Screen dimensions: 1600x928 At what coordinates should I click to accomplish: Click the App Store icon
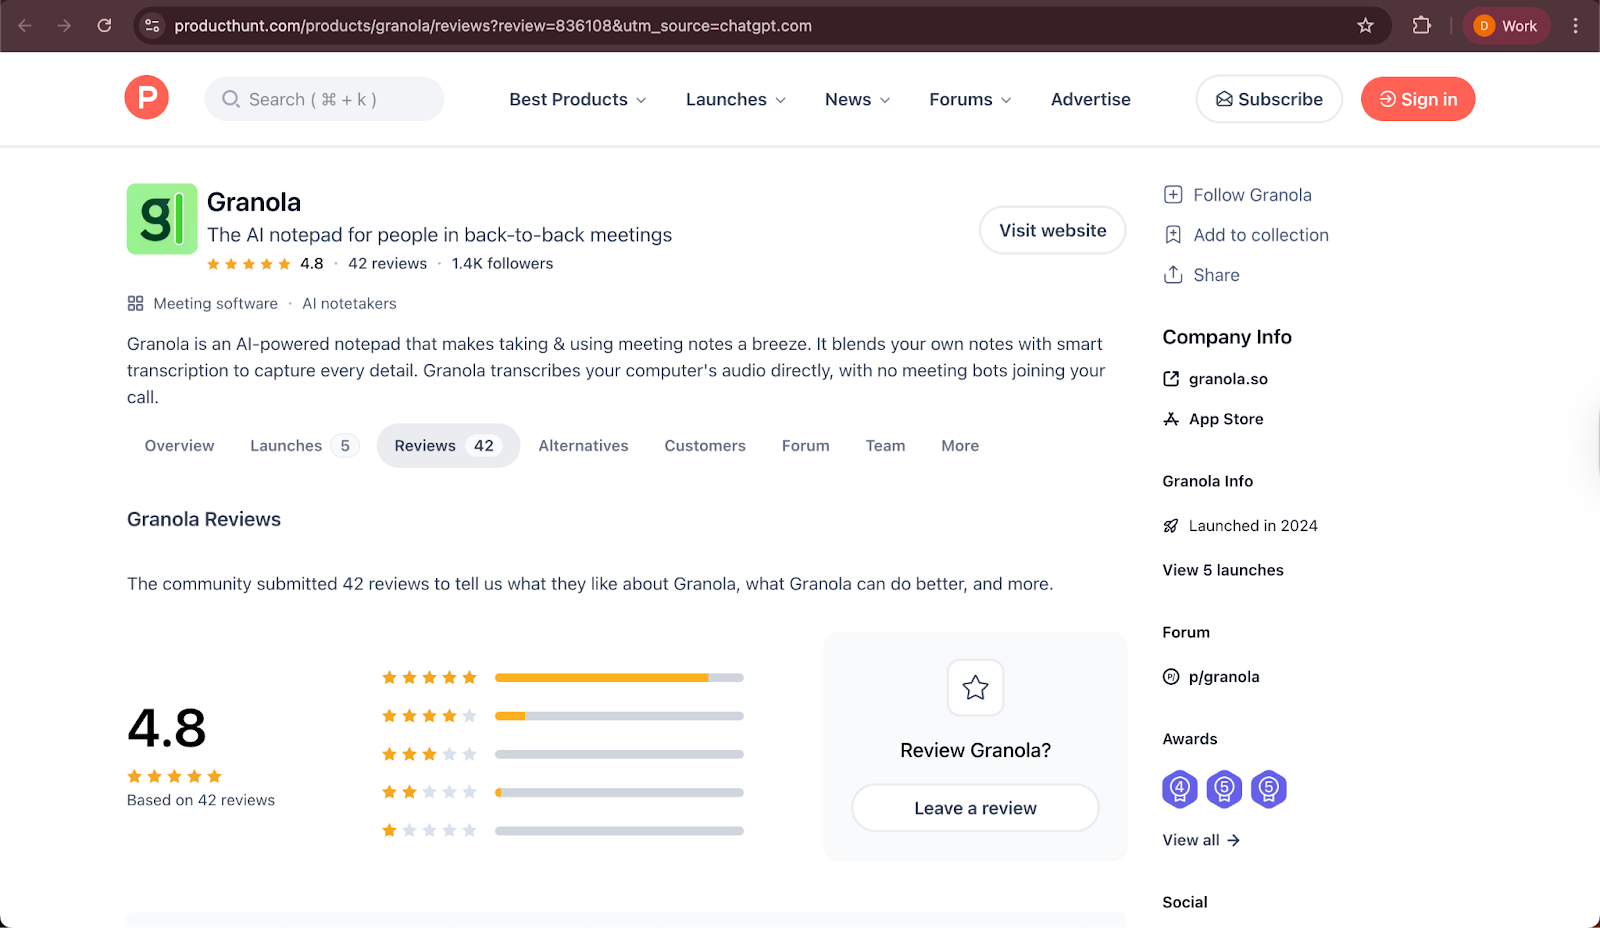point(1171,419)
